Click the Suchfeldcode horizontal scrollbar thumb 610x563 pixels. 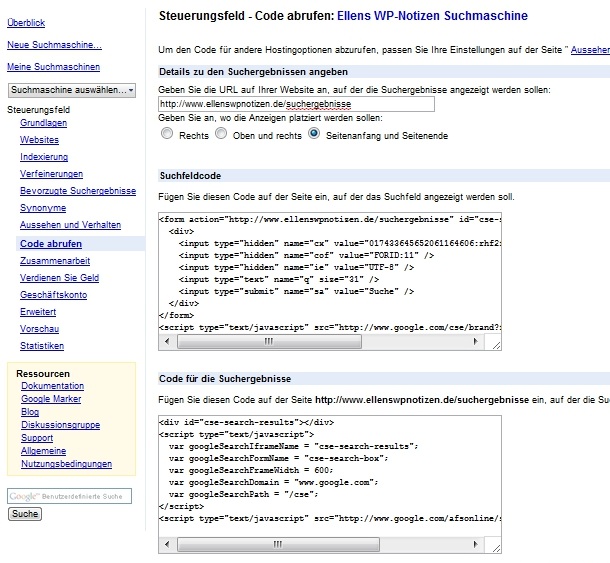click(269, 342)
